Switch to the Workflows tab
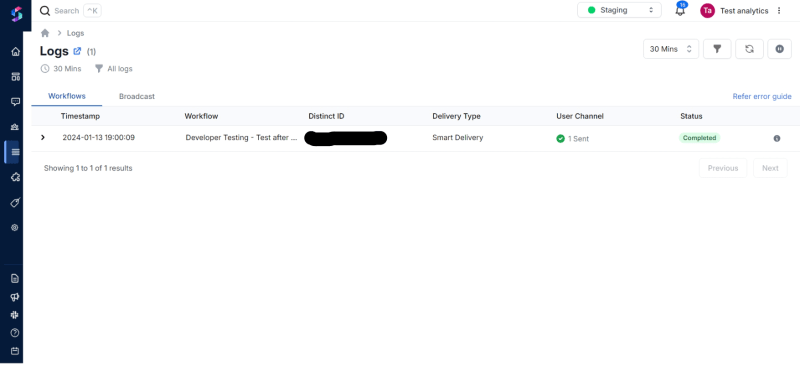 tap(67, 96)
